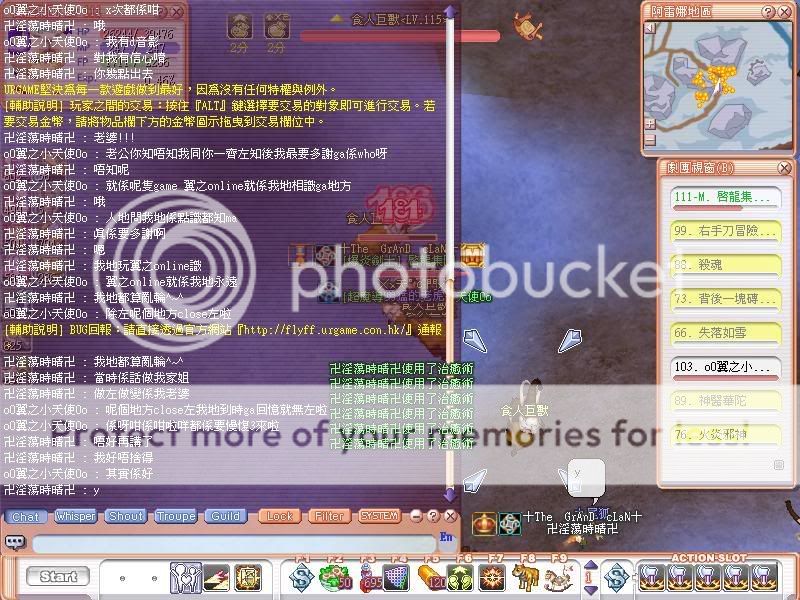
Task: Click the first Action Slot skill icon
Action: click(x=653, y=577)
